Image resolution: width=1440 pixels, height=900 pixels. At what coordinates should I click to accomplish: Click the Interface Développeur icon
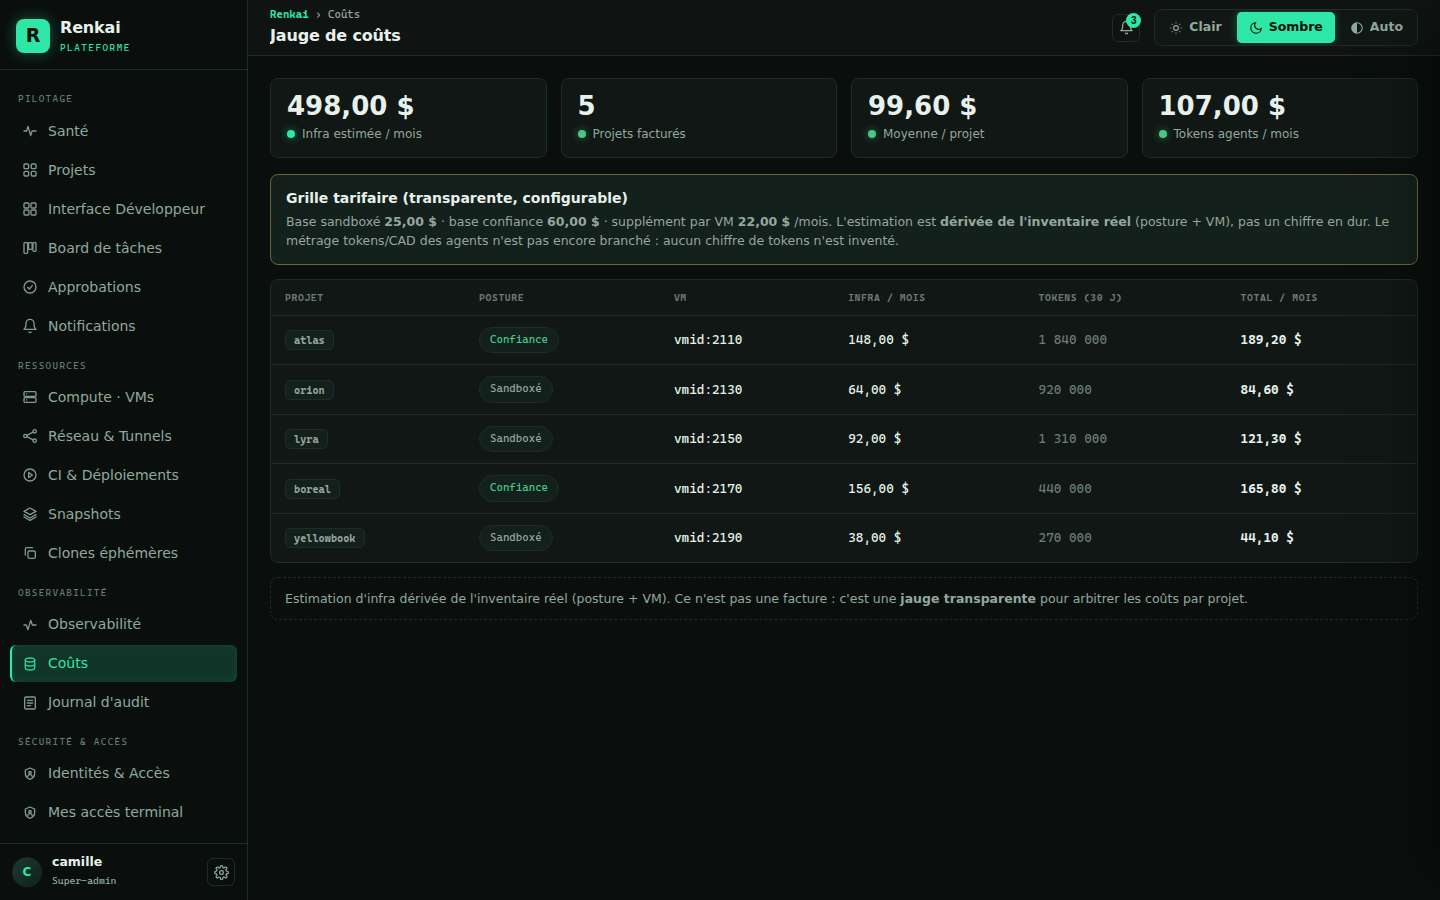30,209
